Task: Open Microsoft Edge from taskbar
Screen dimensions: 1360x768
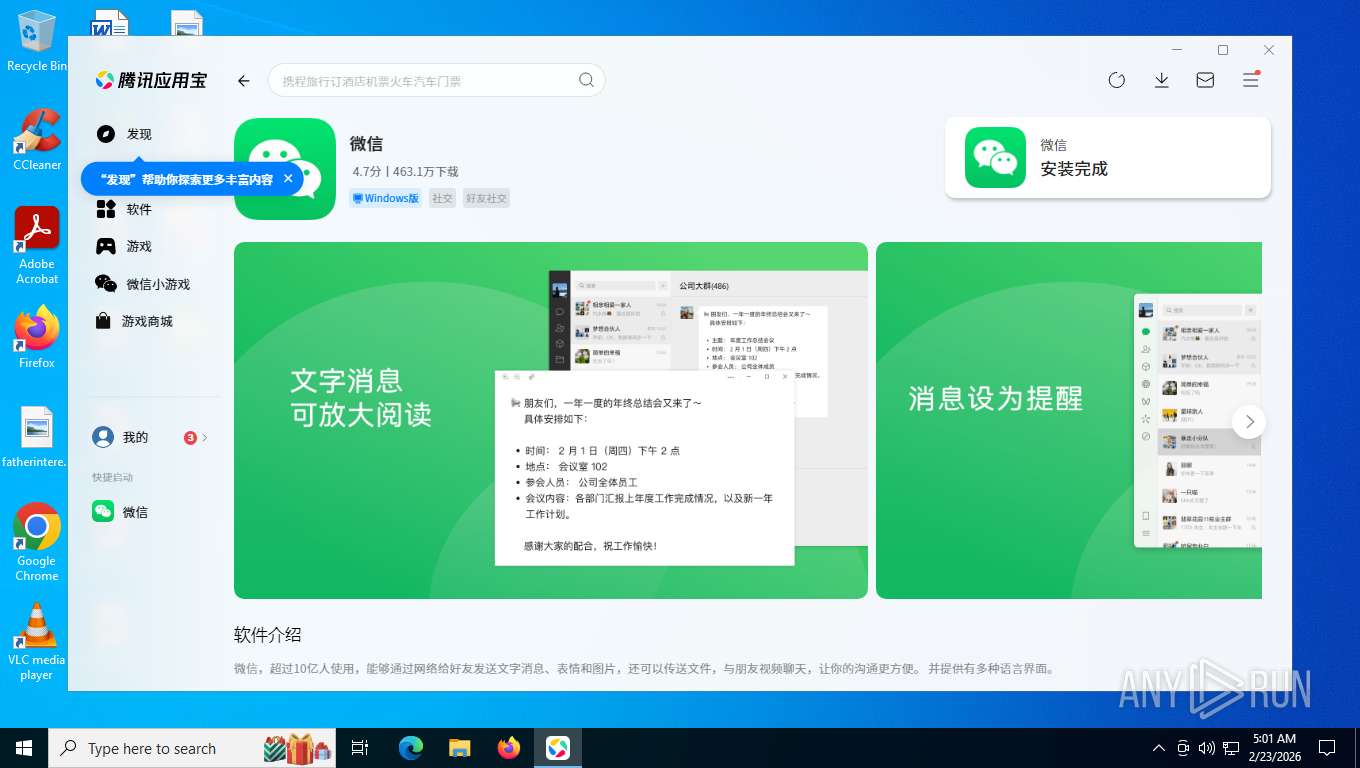Action: click(411, 748)
